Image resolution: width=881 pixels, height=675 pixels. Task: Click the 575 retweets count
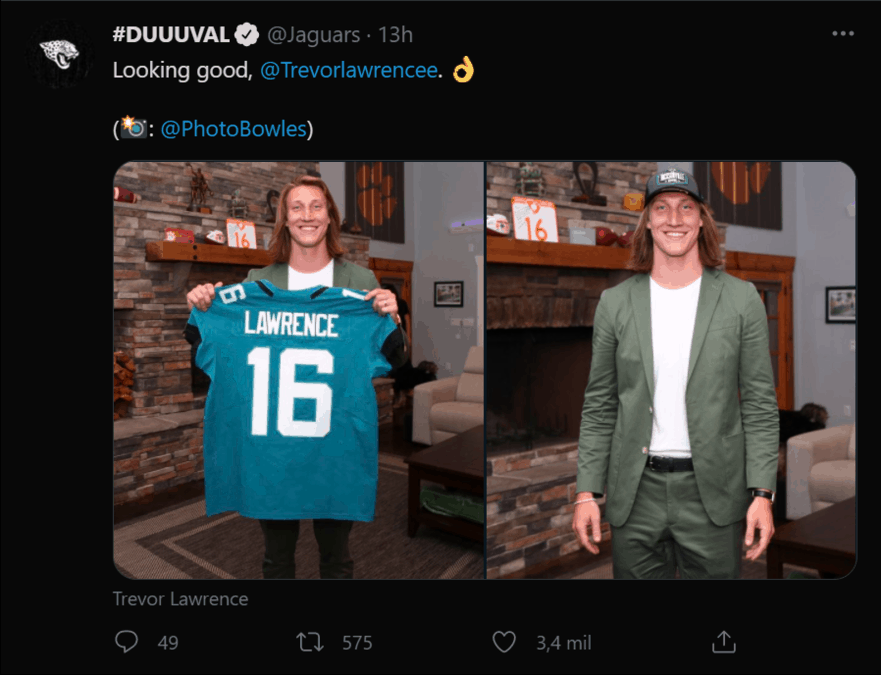click(357, 643)
